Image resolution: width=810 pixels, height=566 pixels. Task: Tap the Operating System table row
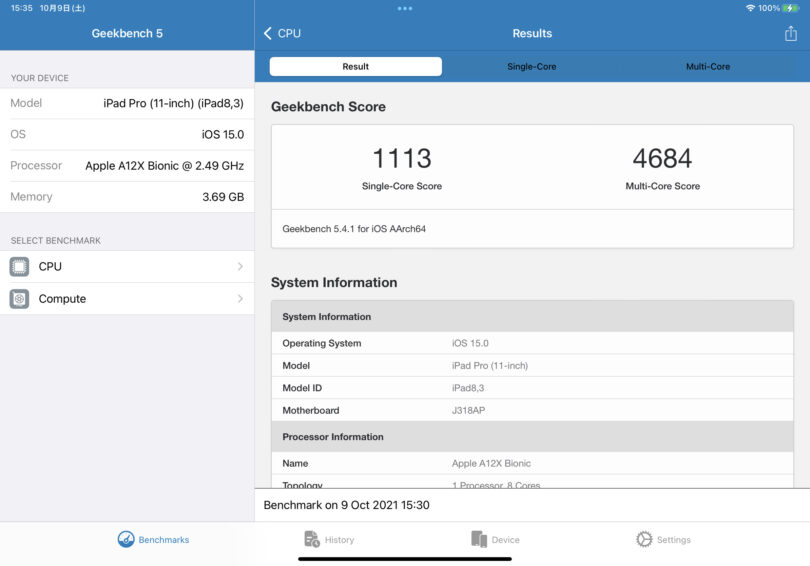pos(532,343)
